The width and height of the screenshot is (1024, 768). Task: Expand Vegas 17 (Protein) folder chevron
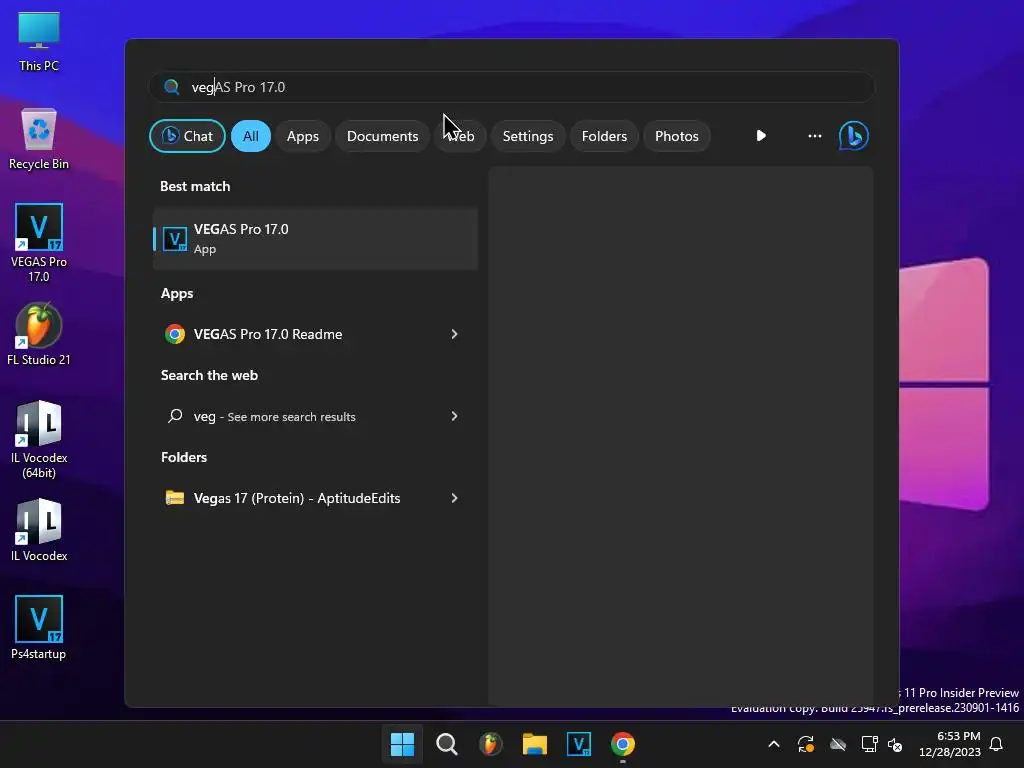455,498
